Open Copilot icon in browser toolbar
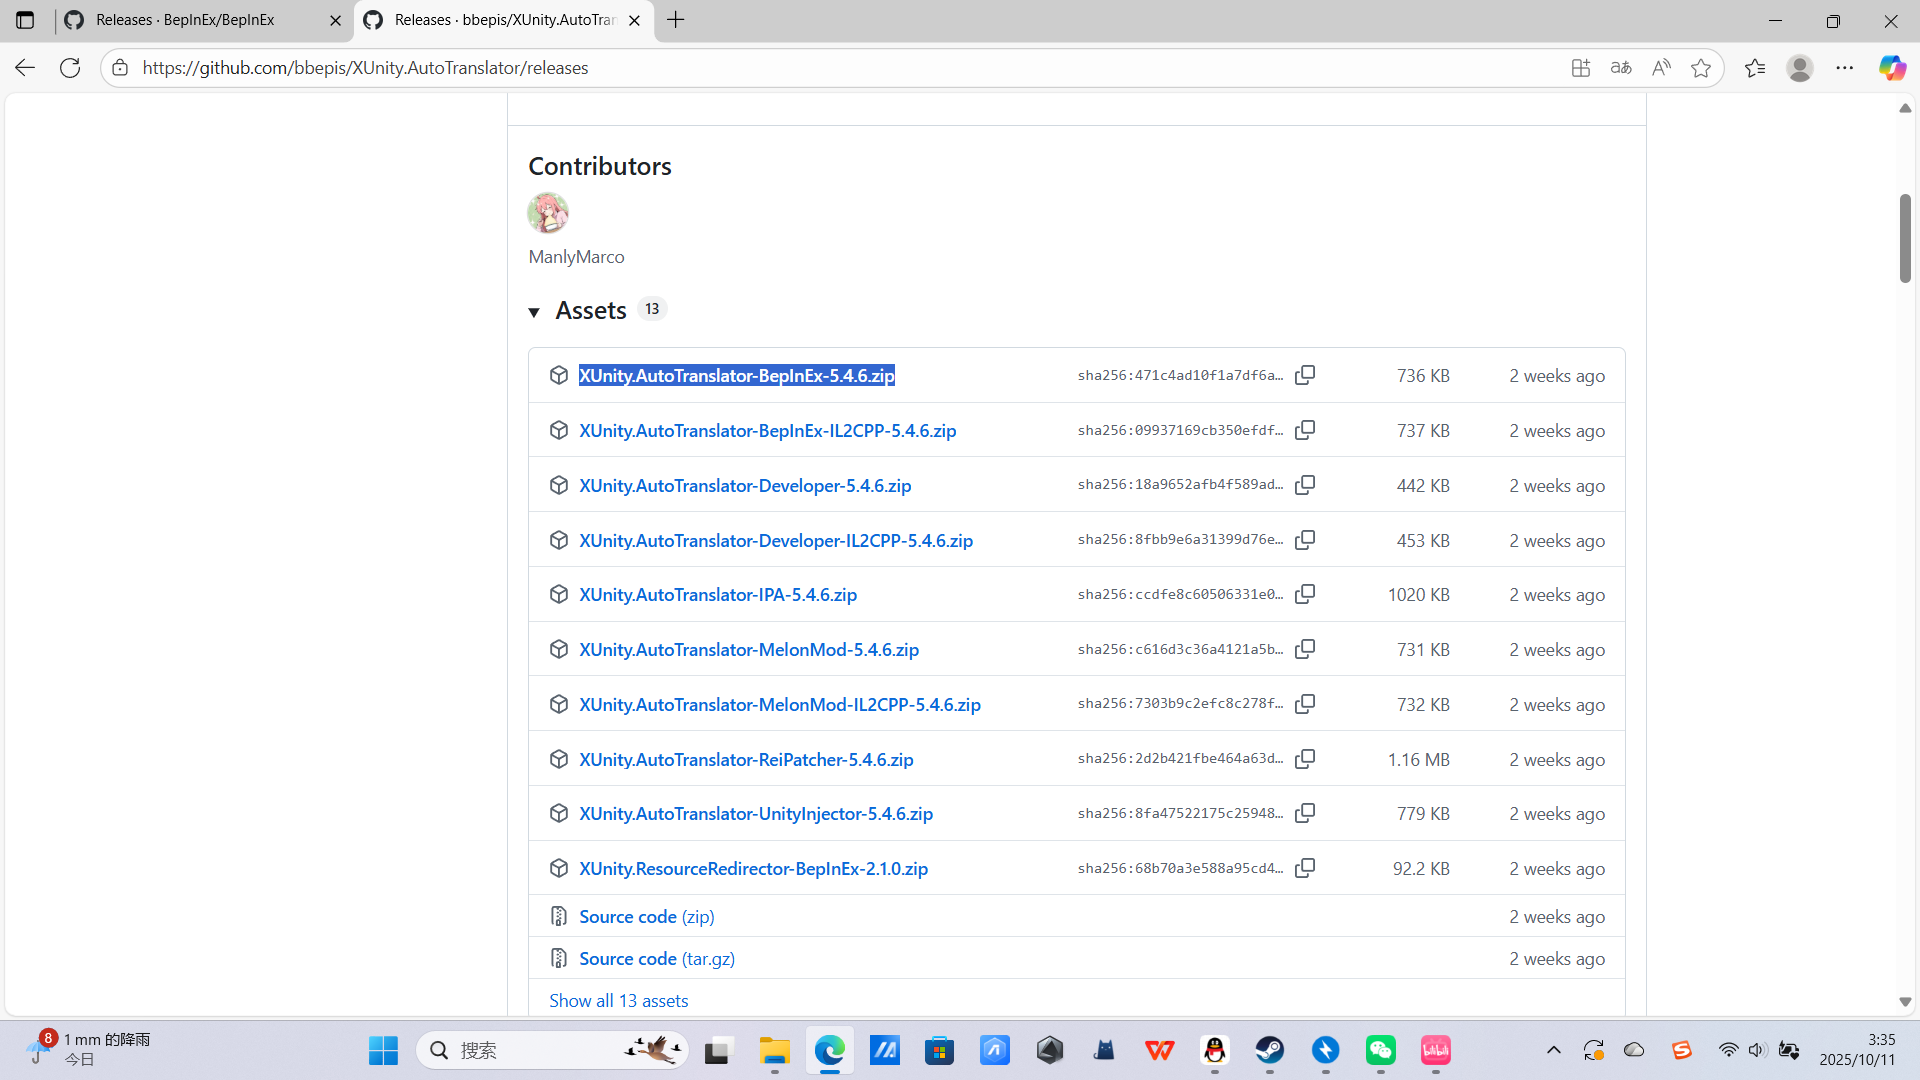 (1892, 68)
